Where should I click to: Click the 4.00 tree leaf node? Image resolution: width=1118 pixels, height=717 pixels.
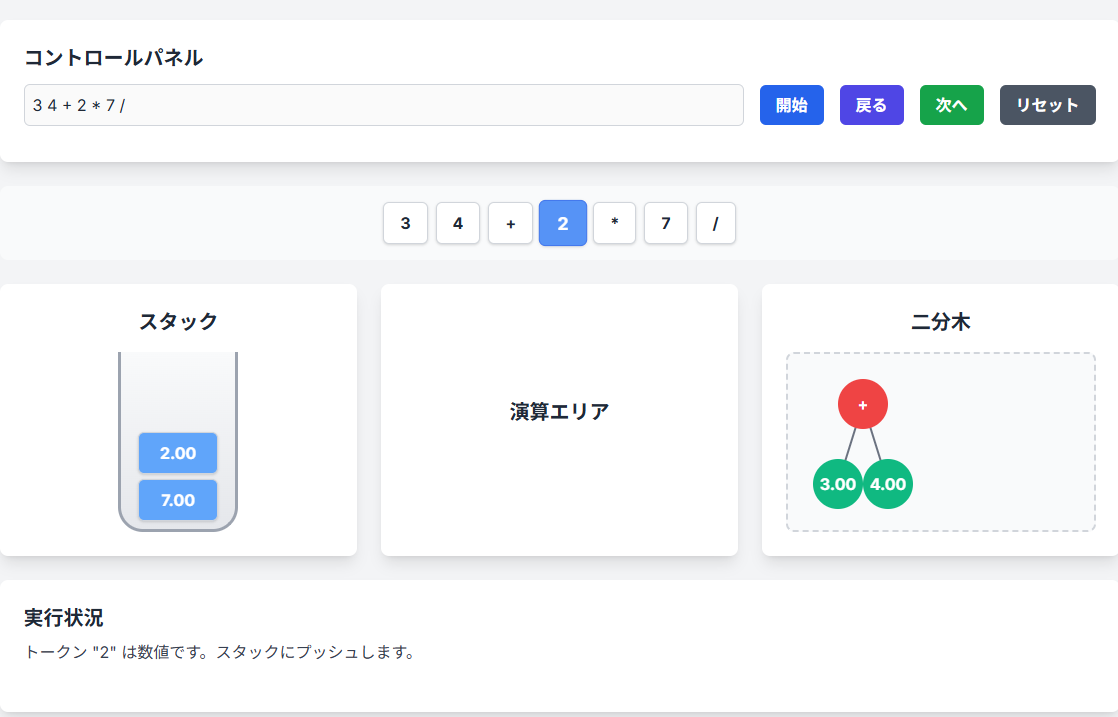[x=888, y=484]
